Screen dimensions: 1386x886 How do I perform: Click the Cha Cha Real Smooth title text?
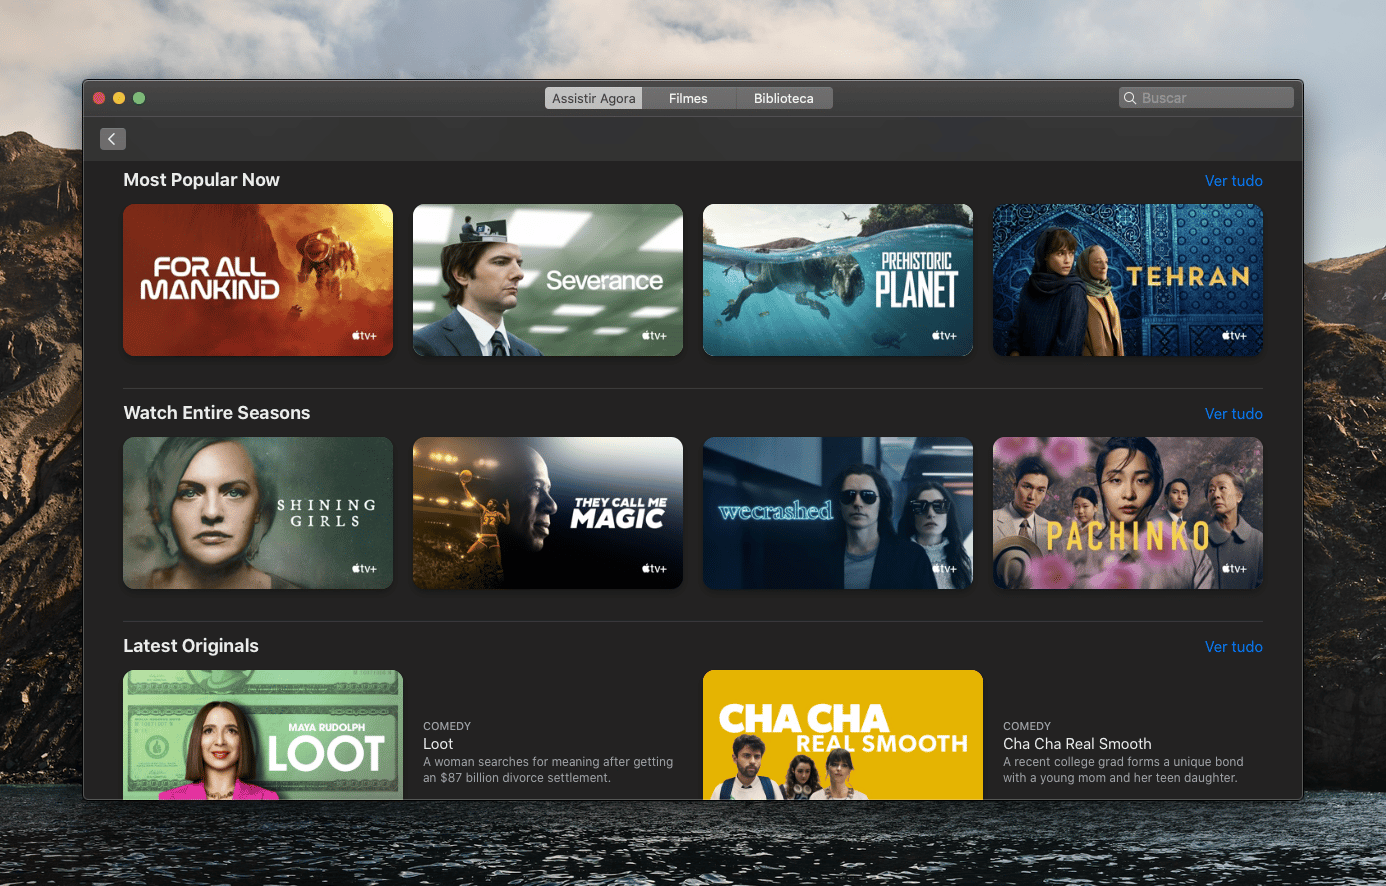[x=1077, y=744]
